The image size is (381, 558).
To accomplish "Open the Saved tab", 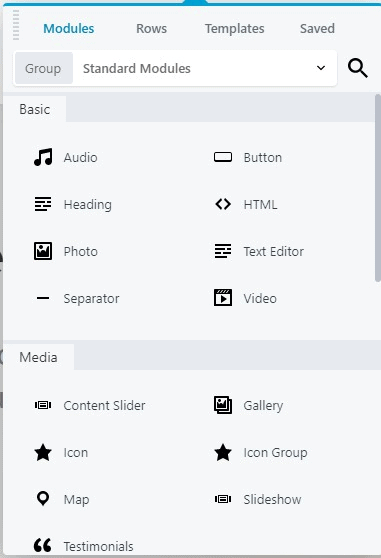I will [317, 28].
